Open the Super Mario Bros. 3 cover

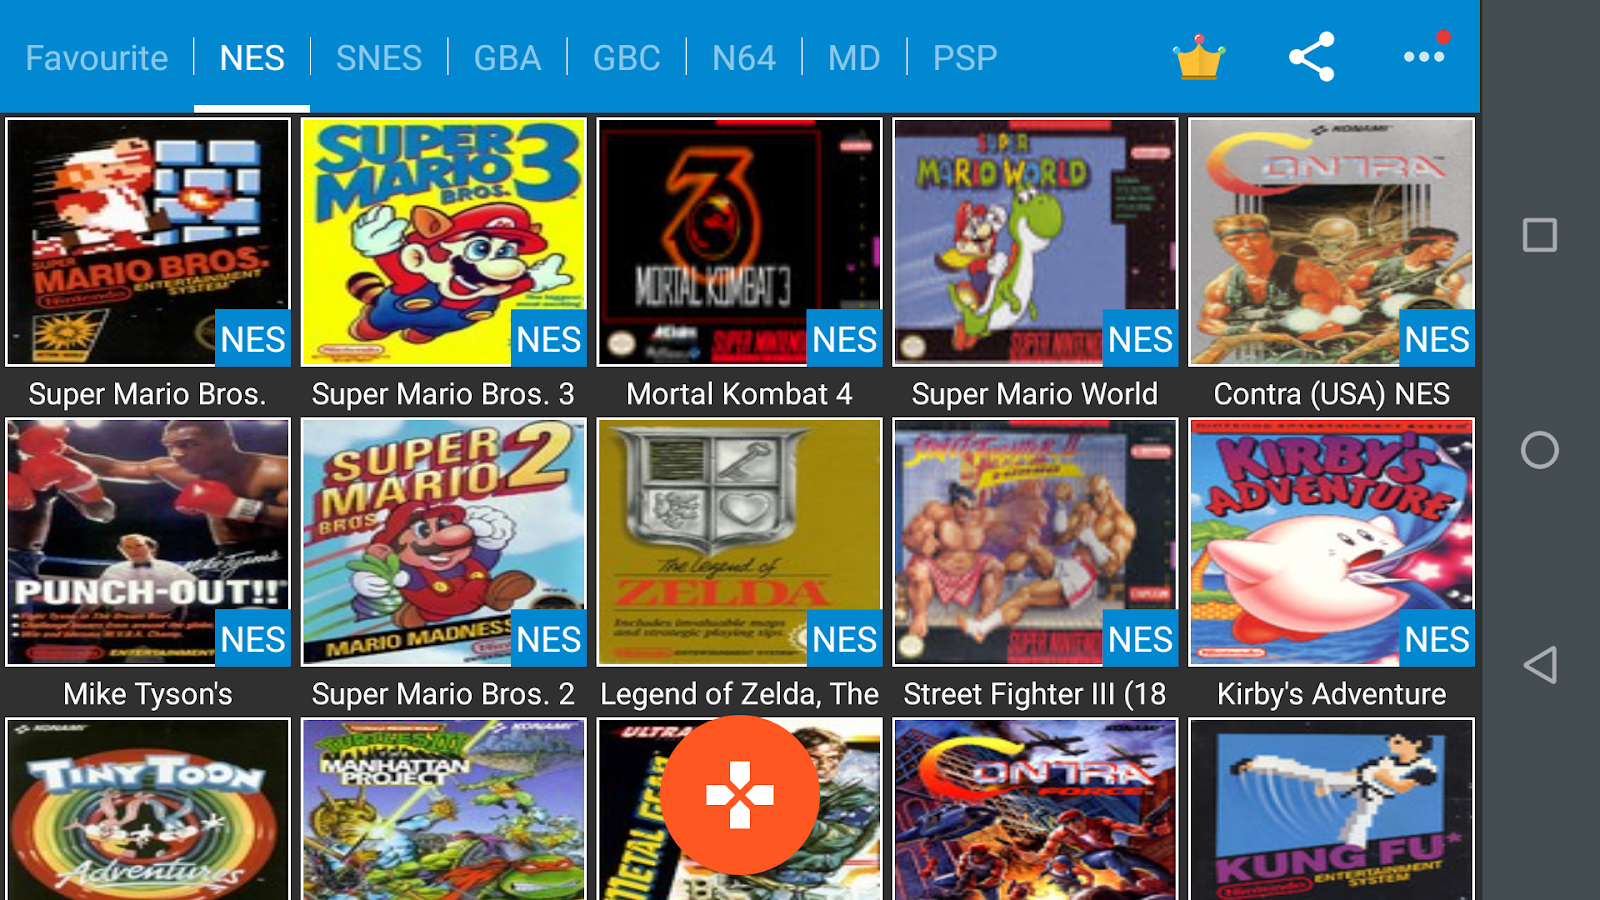[x=444, y=242]
